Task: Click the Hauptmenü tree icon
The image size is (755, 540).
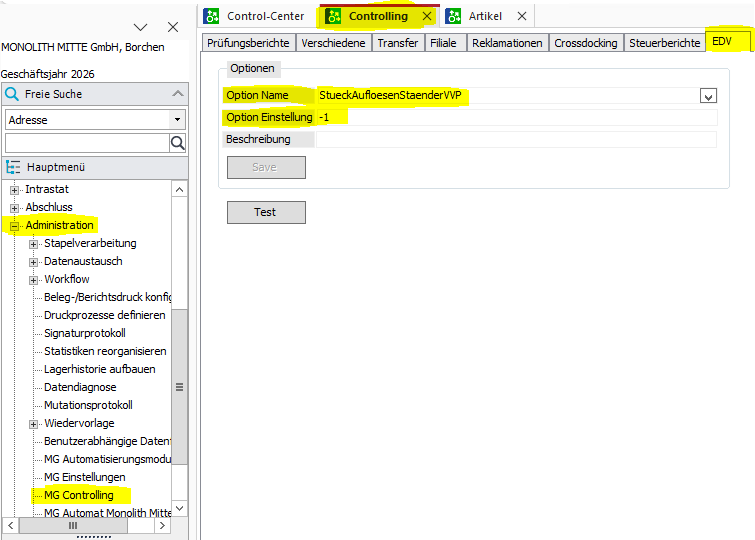Action: pos(13,167)
